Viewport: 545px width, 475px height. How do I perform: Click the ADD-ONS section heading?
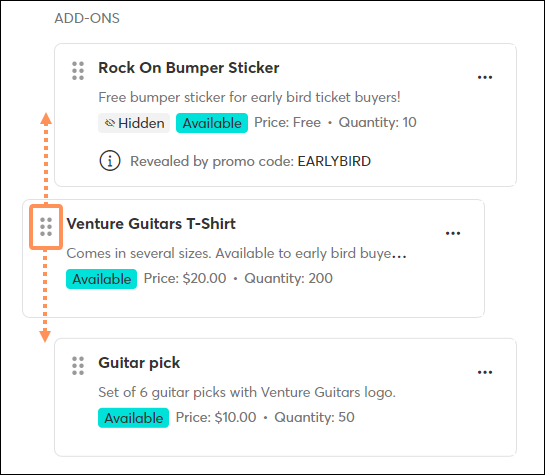87,18
